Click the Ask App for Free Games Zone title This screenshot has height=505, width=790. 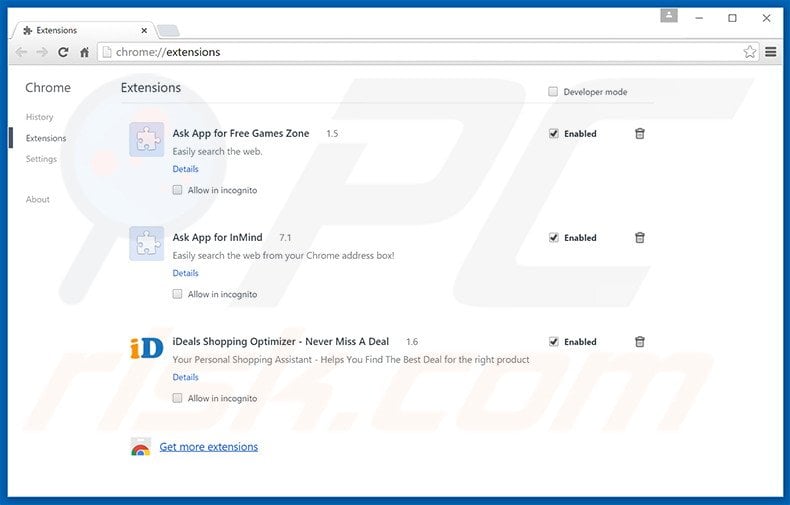pos(241,134)
